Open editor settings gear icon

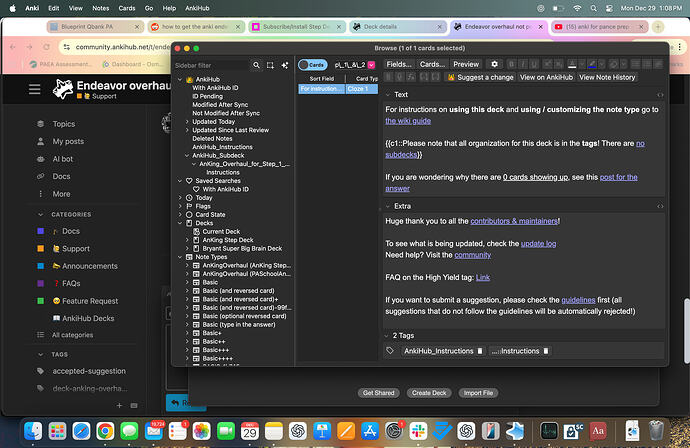point(494,64)
